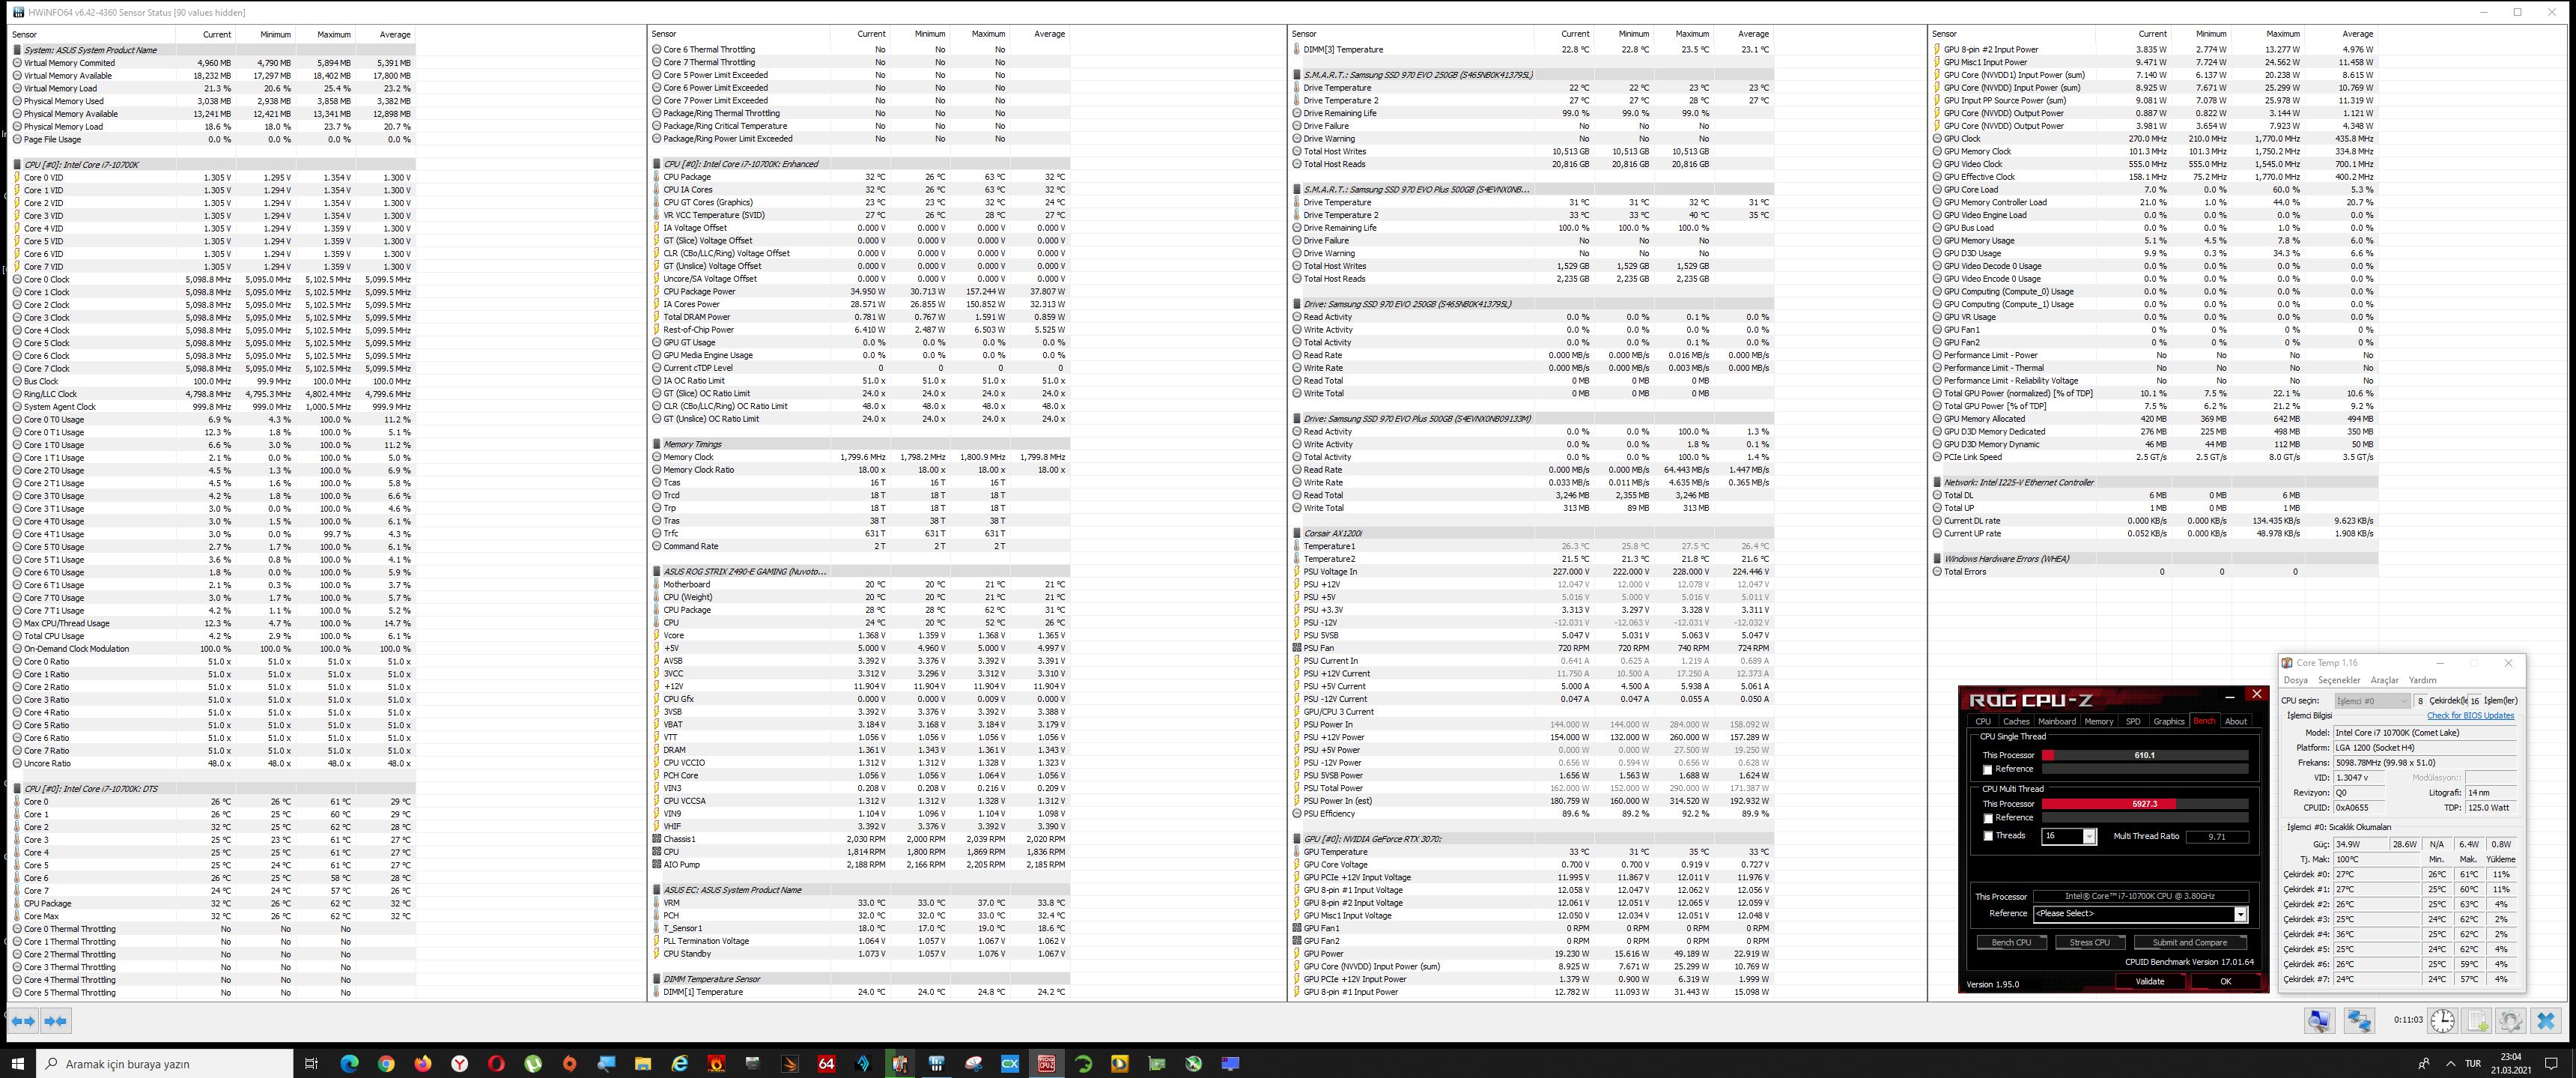This screenshot has width=2576, height=1078.
Task: Click the HWiNFO summary window icon with magnifier
Action: [x=2320, y=1021]
